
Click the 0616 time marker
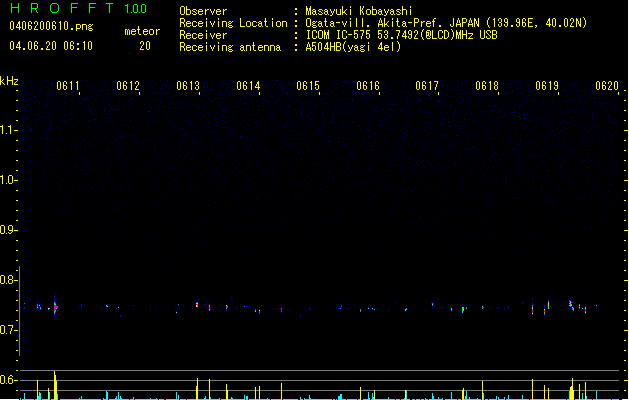point(367,86)
